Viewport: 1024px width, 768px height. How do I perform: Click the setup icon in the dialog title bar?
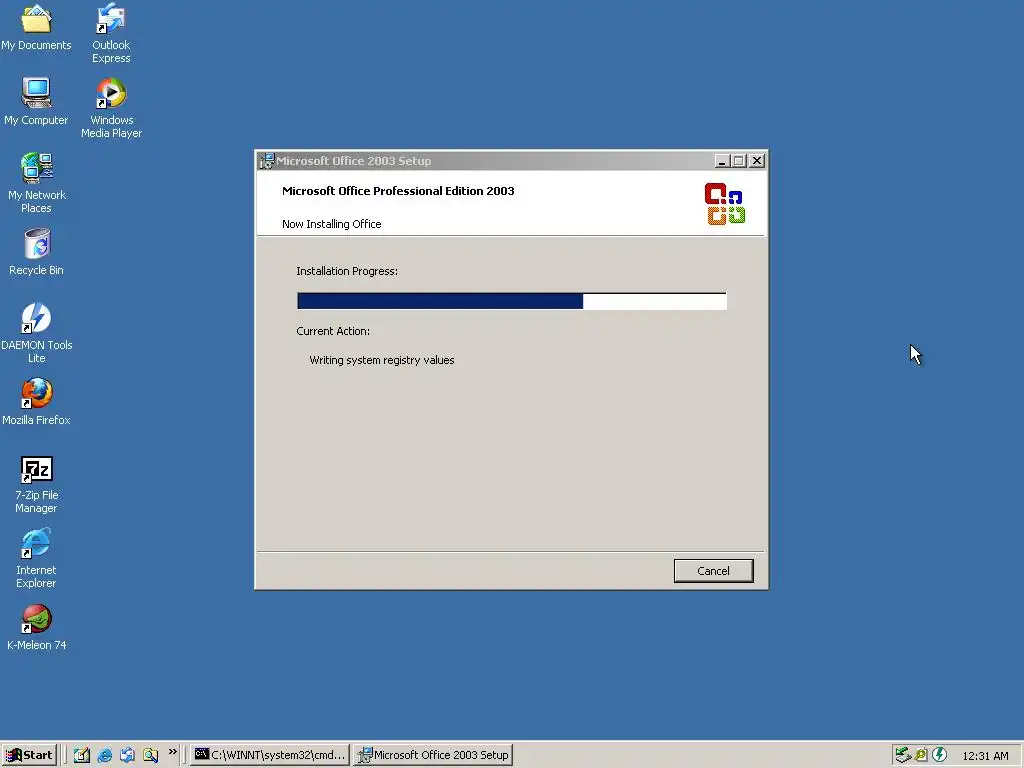266,161
